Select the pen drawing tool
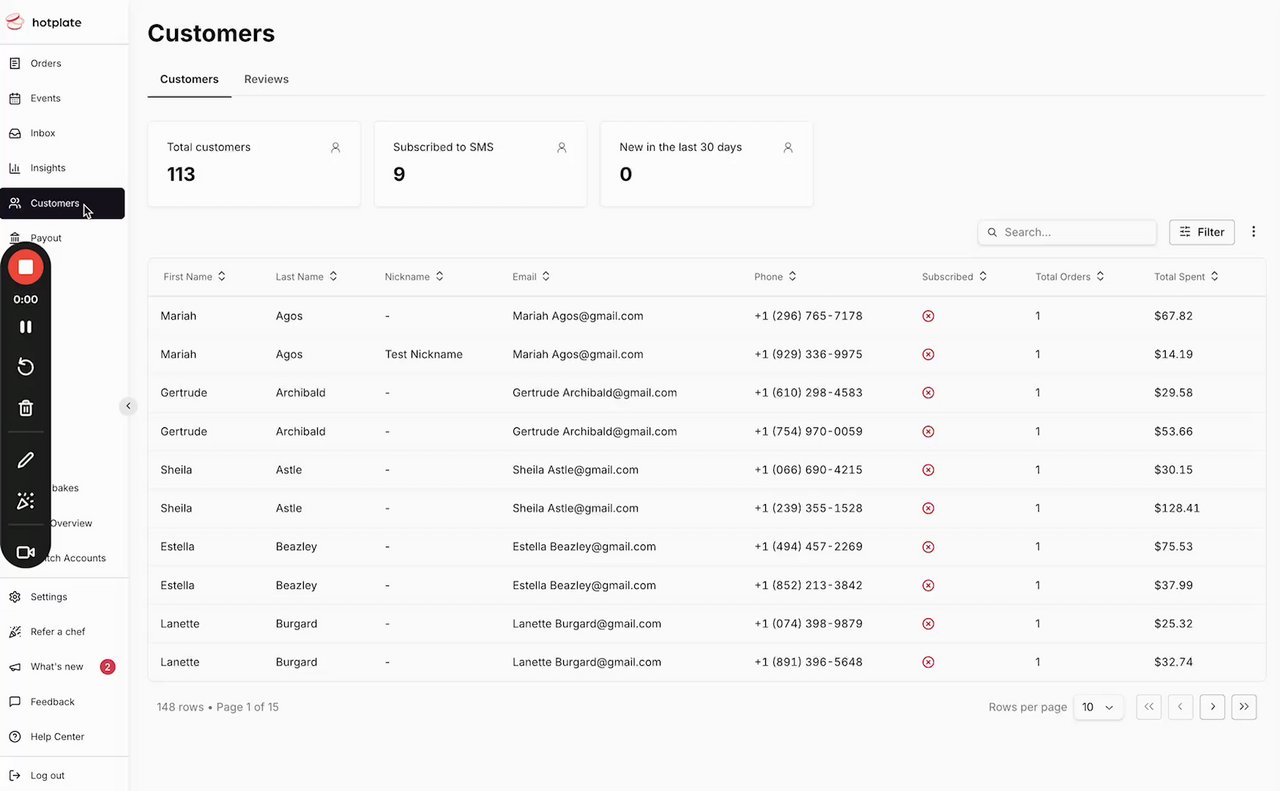 (x=26, y=460)
